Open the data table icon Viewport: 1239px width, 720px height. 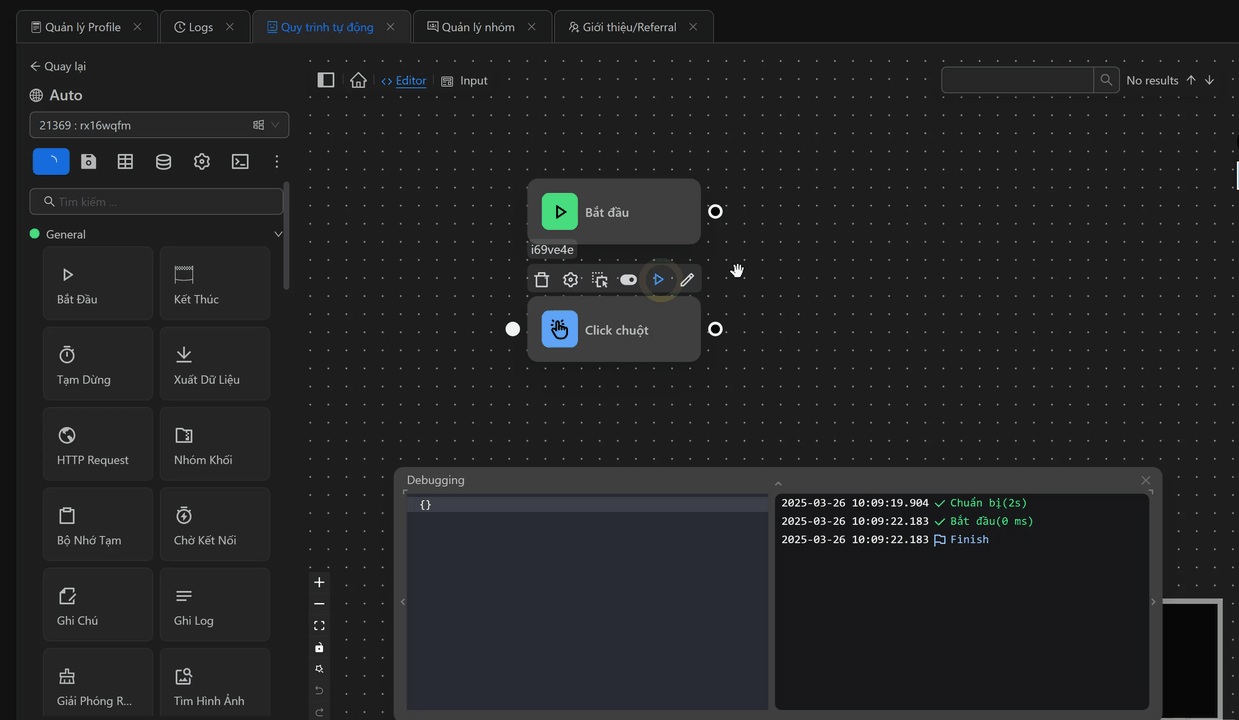click(125, 161)
